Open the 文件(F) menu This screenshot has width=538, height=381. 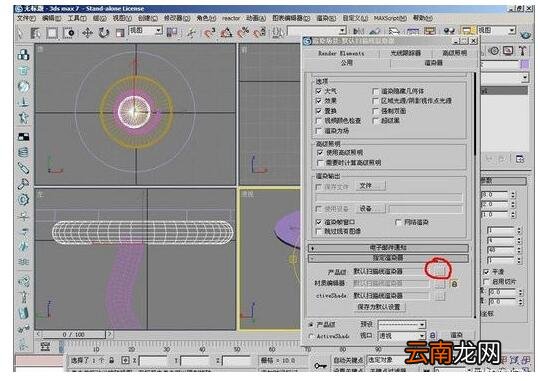(26, 18)
